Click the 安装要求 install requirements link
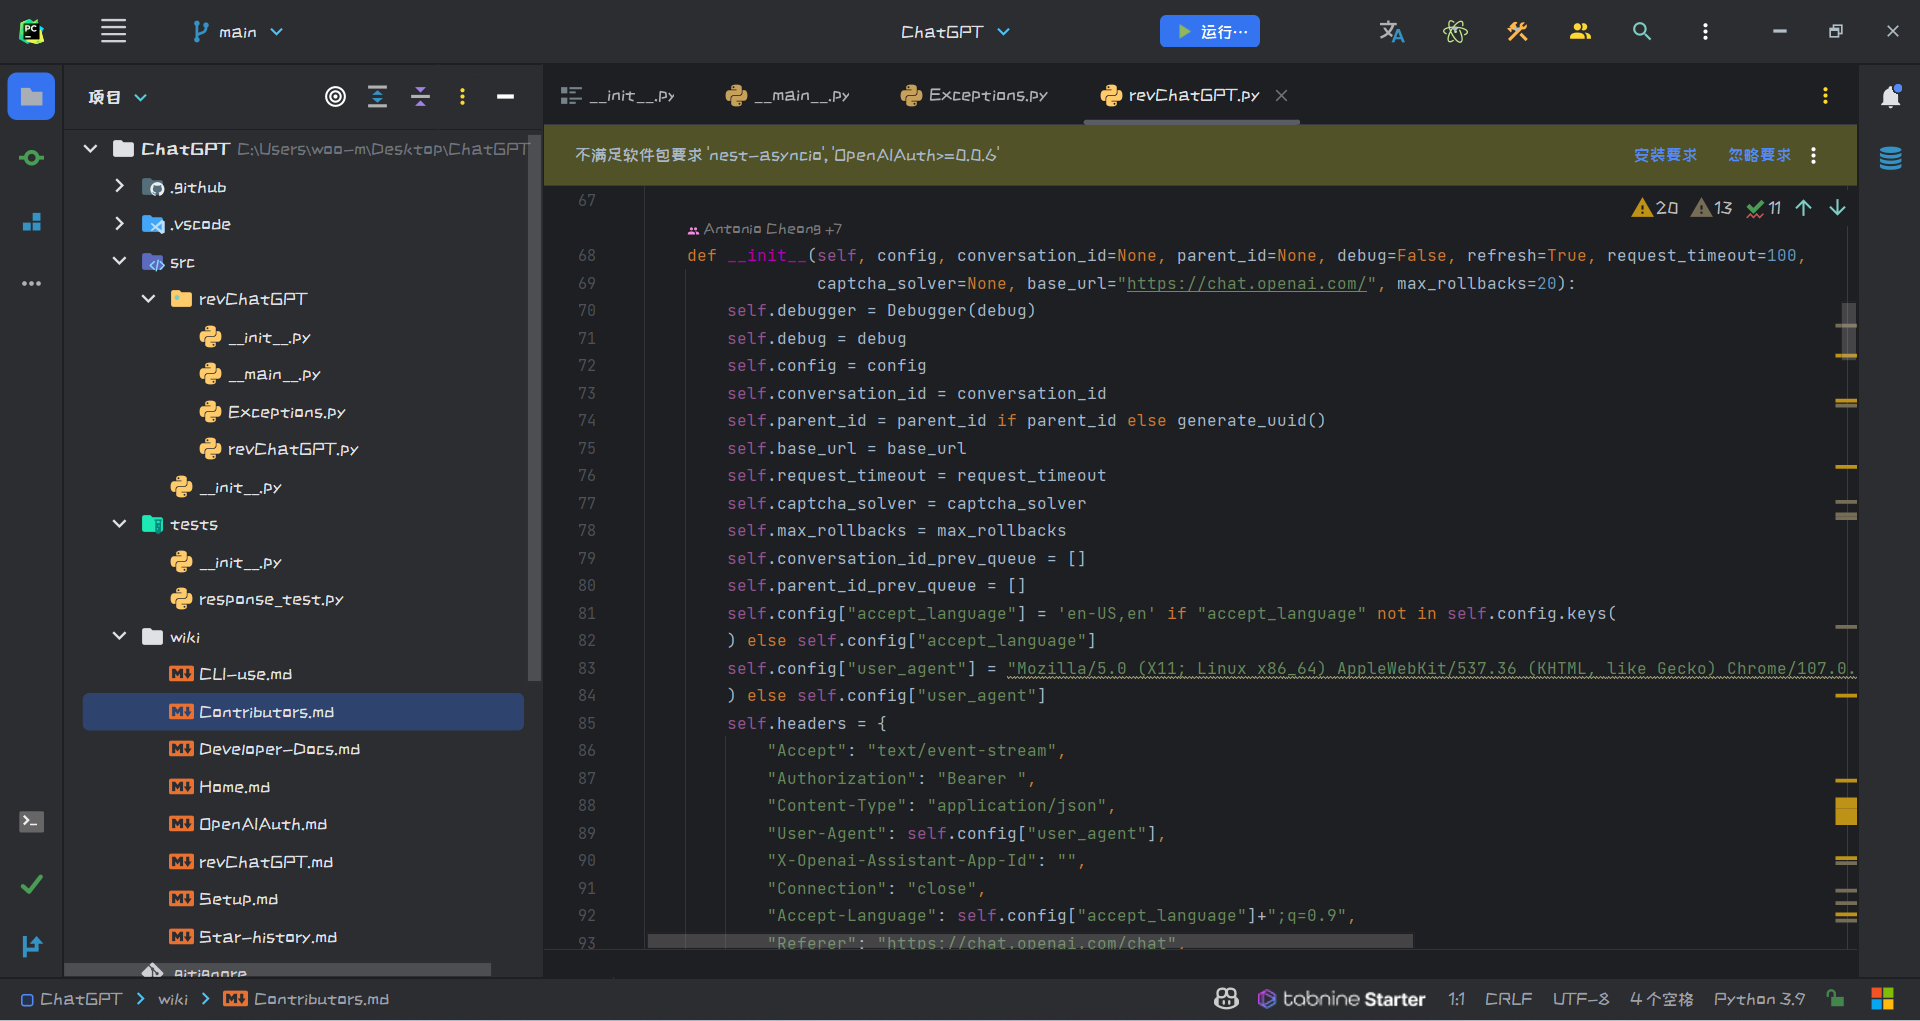 1665,155
